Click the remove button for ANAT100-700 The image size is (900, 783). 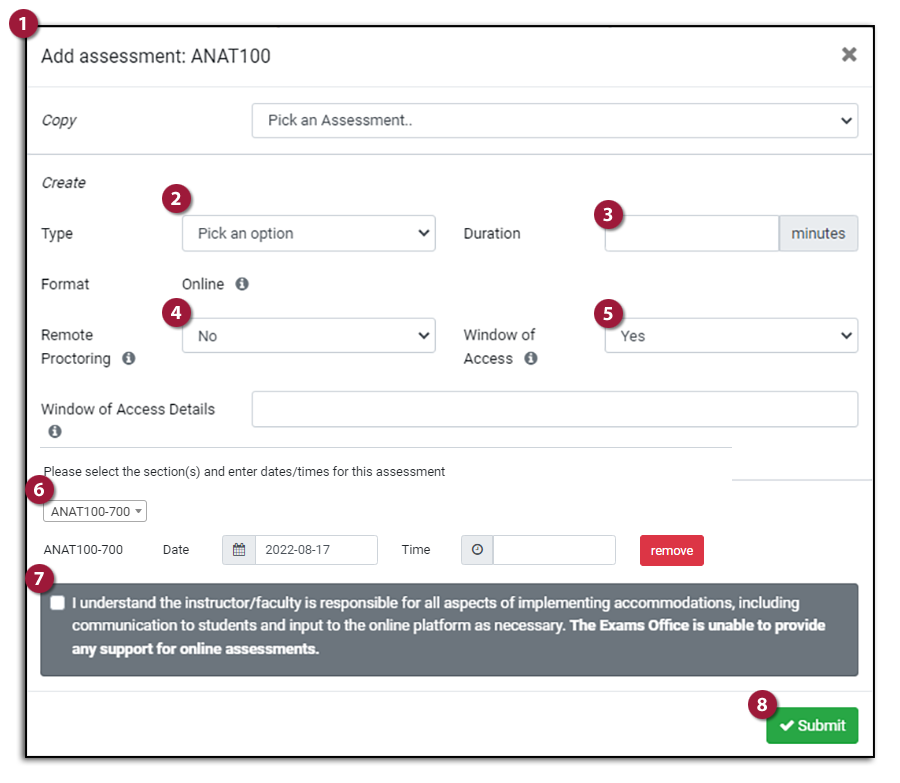point(671,550)
